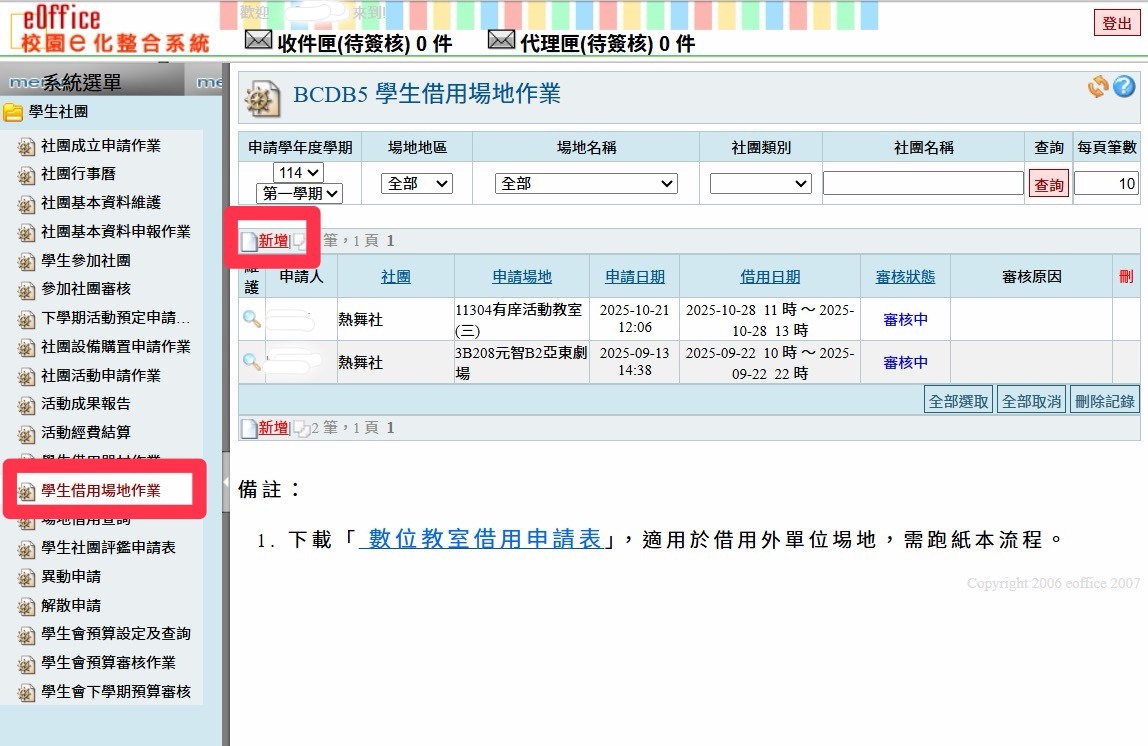Open the 收件匣(待簽核) inbox envelope icon
The width and height of the screenshot is (1148, 746).
point(258,40)
